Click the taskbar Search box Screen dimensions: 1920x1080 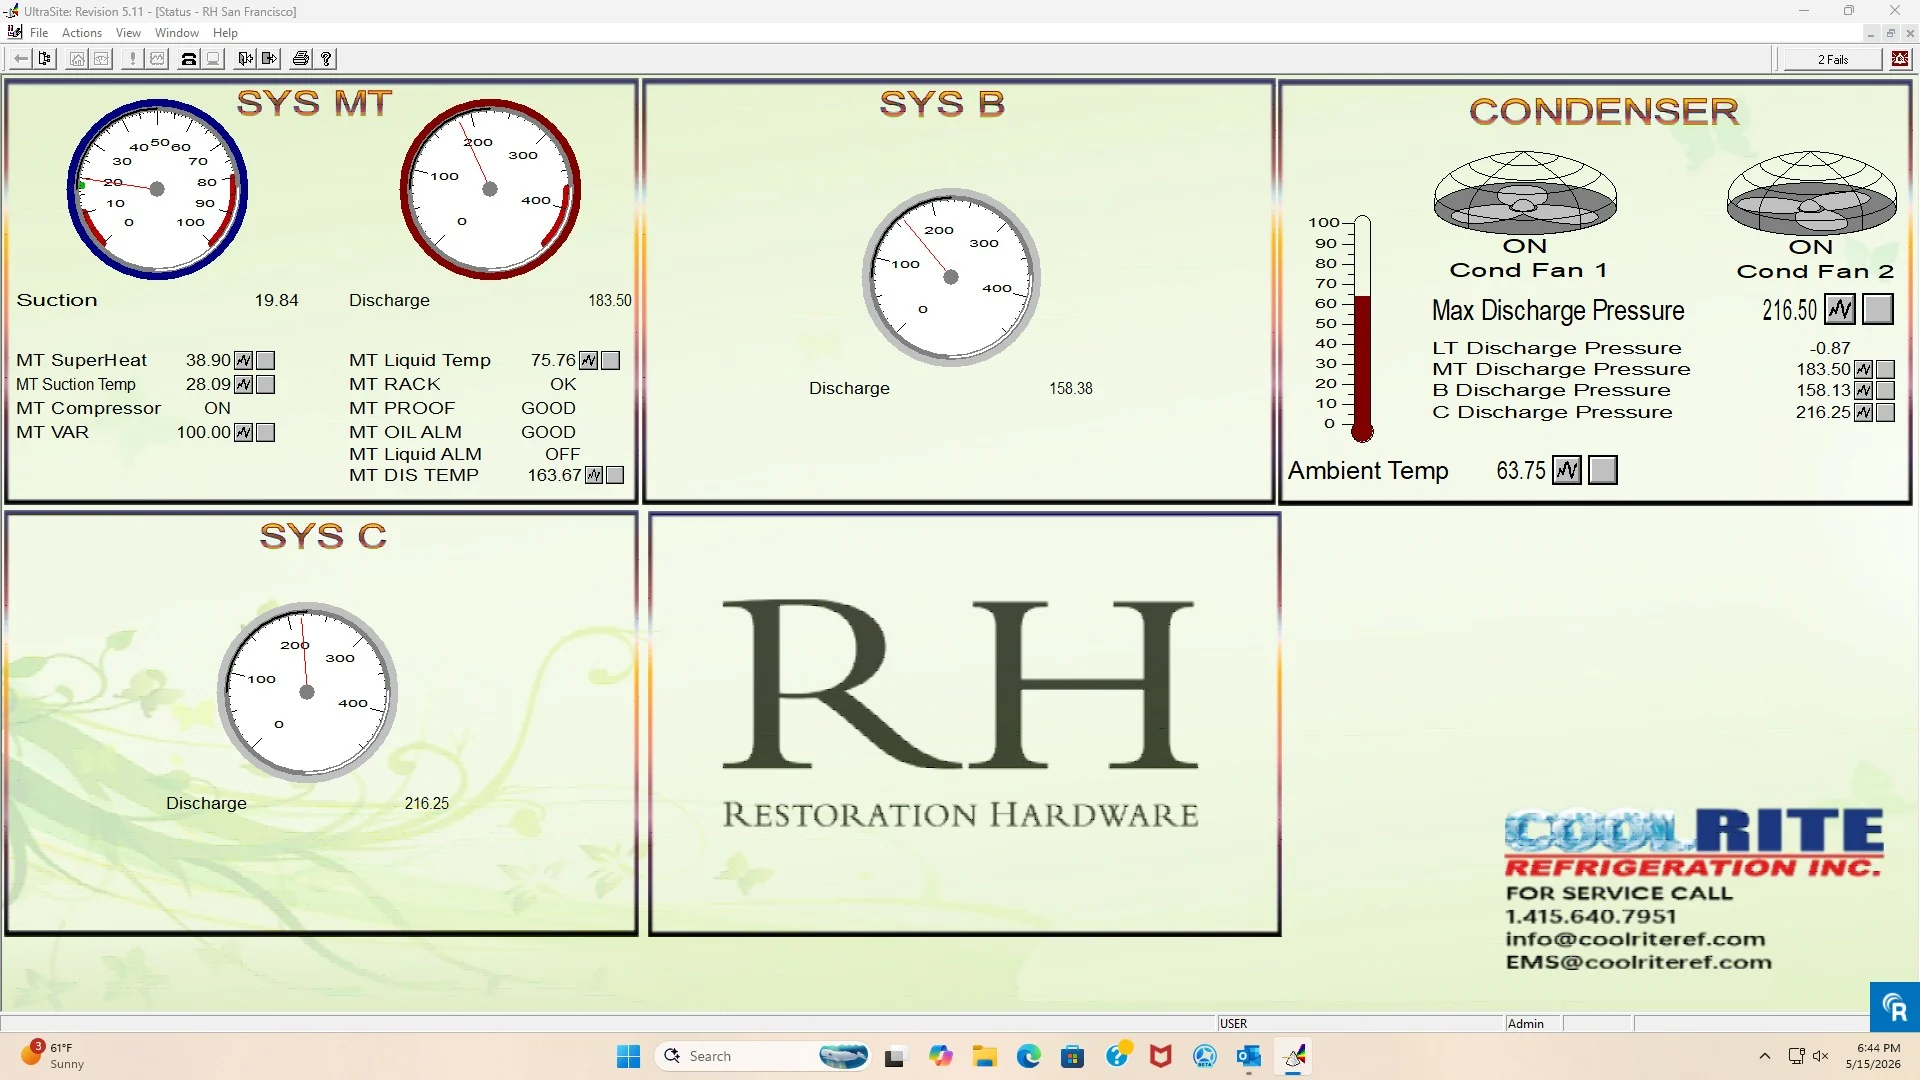[762, 1056]
